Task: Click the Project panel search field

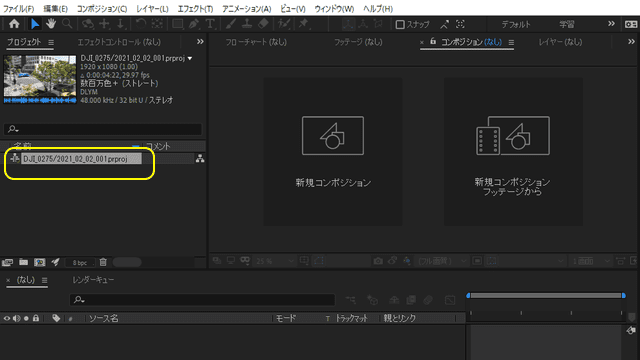Action: (103, 129)
